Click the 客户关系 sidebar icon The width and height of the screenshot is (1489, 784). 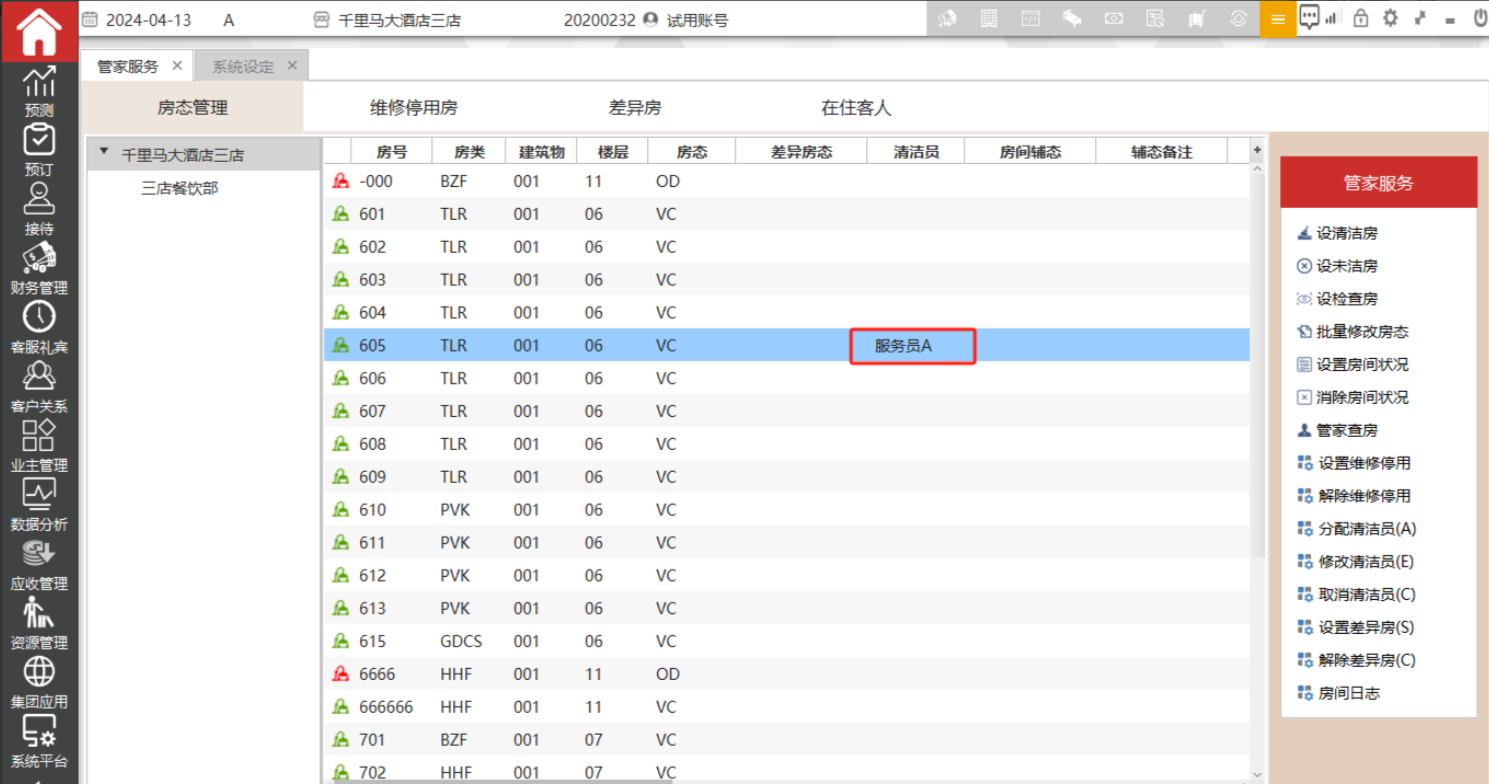click(x=39, y=380)
